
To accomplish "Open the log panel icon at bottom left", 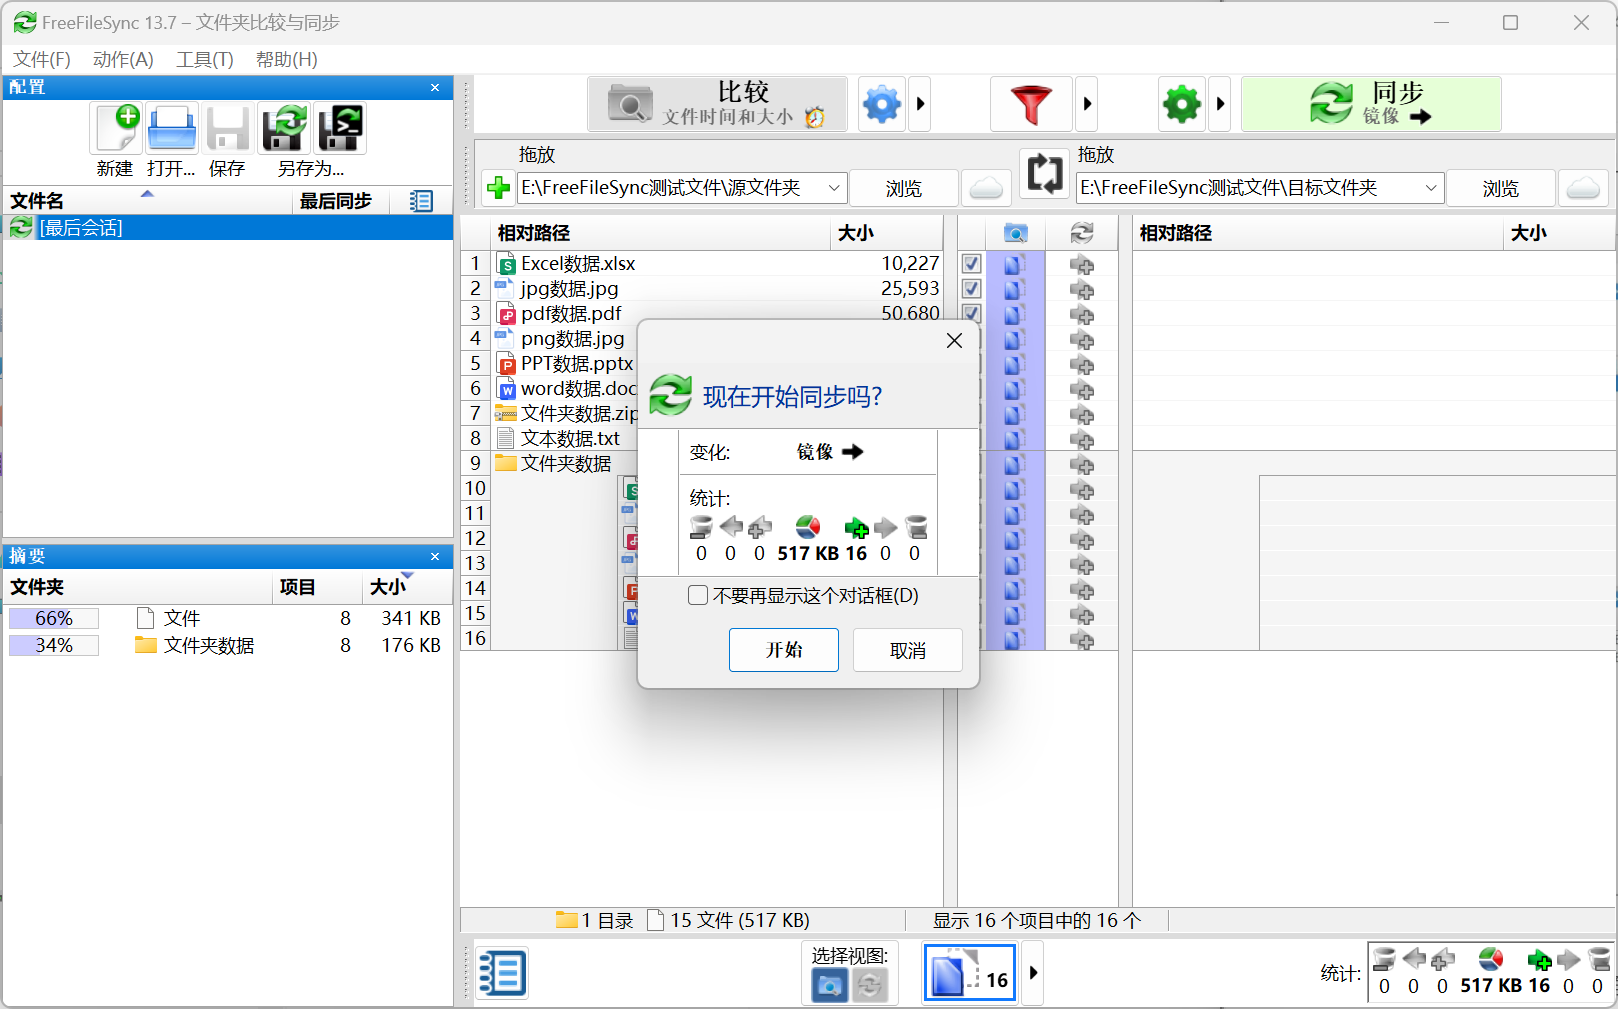I will click(501, 972).
